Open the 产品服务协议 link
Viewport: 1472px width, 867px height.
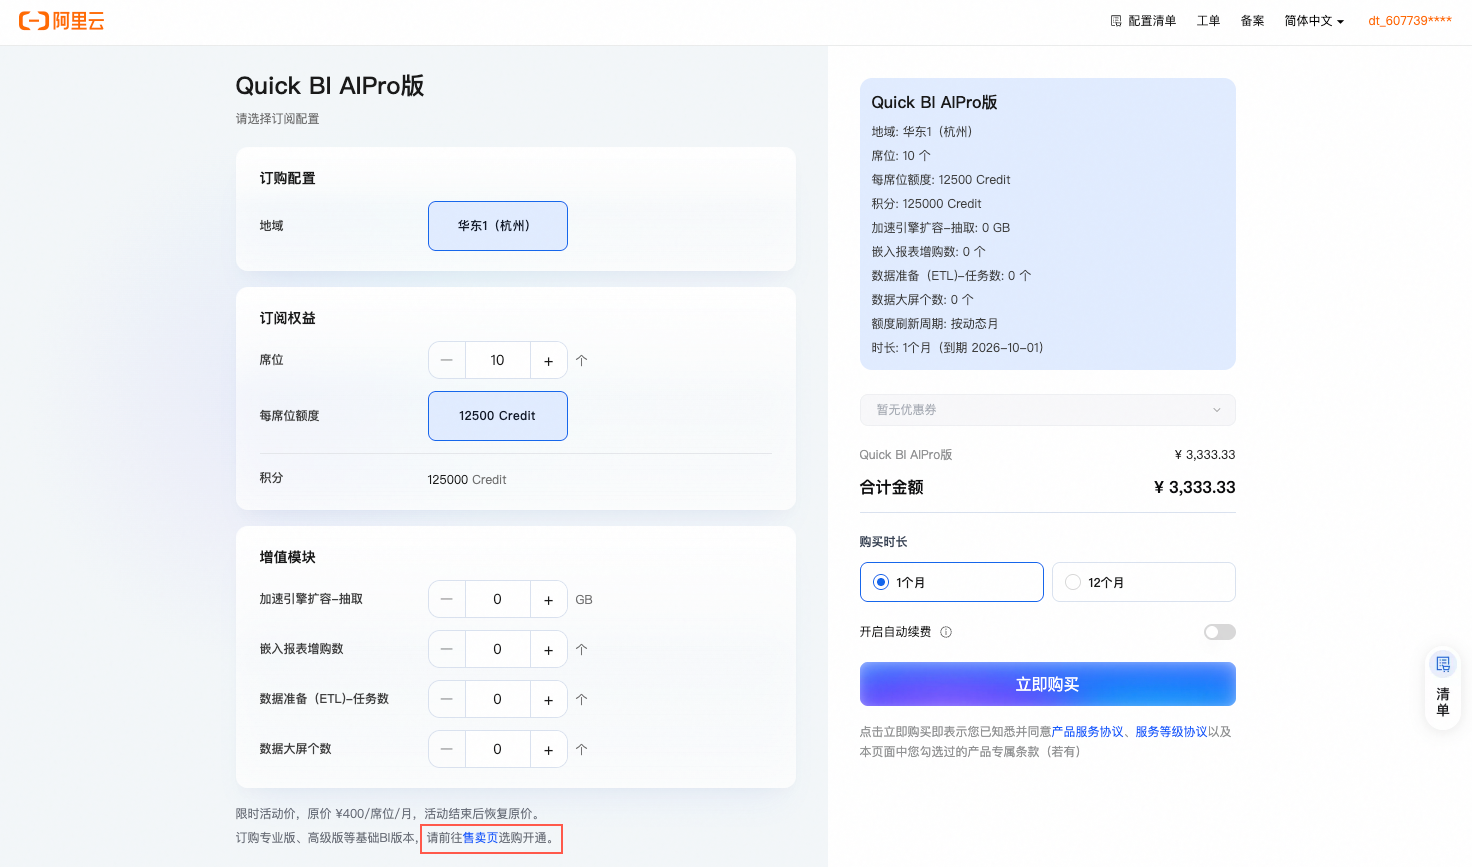pos(1087,732)
